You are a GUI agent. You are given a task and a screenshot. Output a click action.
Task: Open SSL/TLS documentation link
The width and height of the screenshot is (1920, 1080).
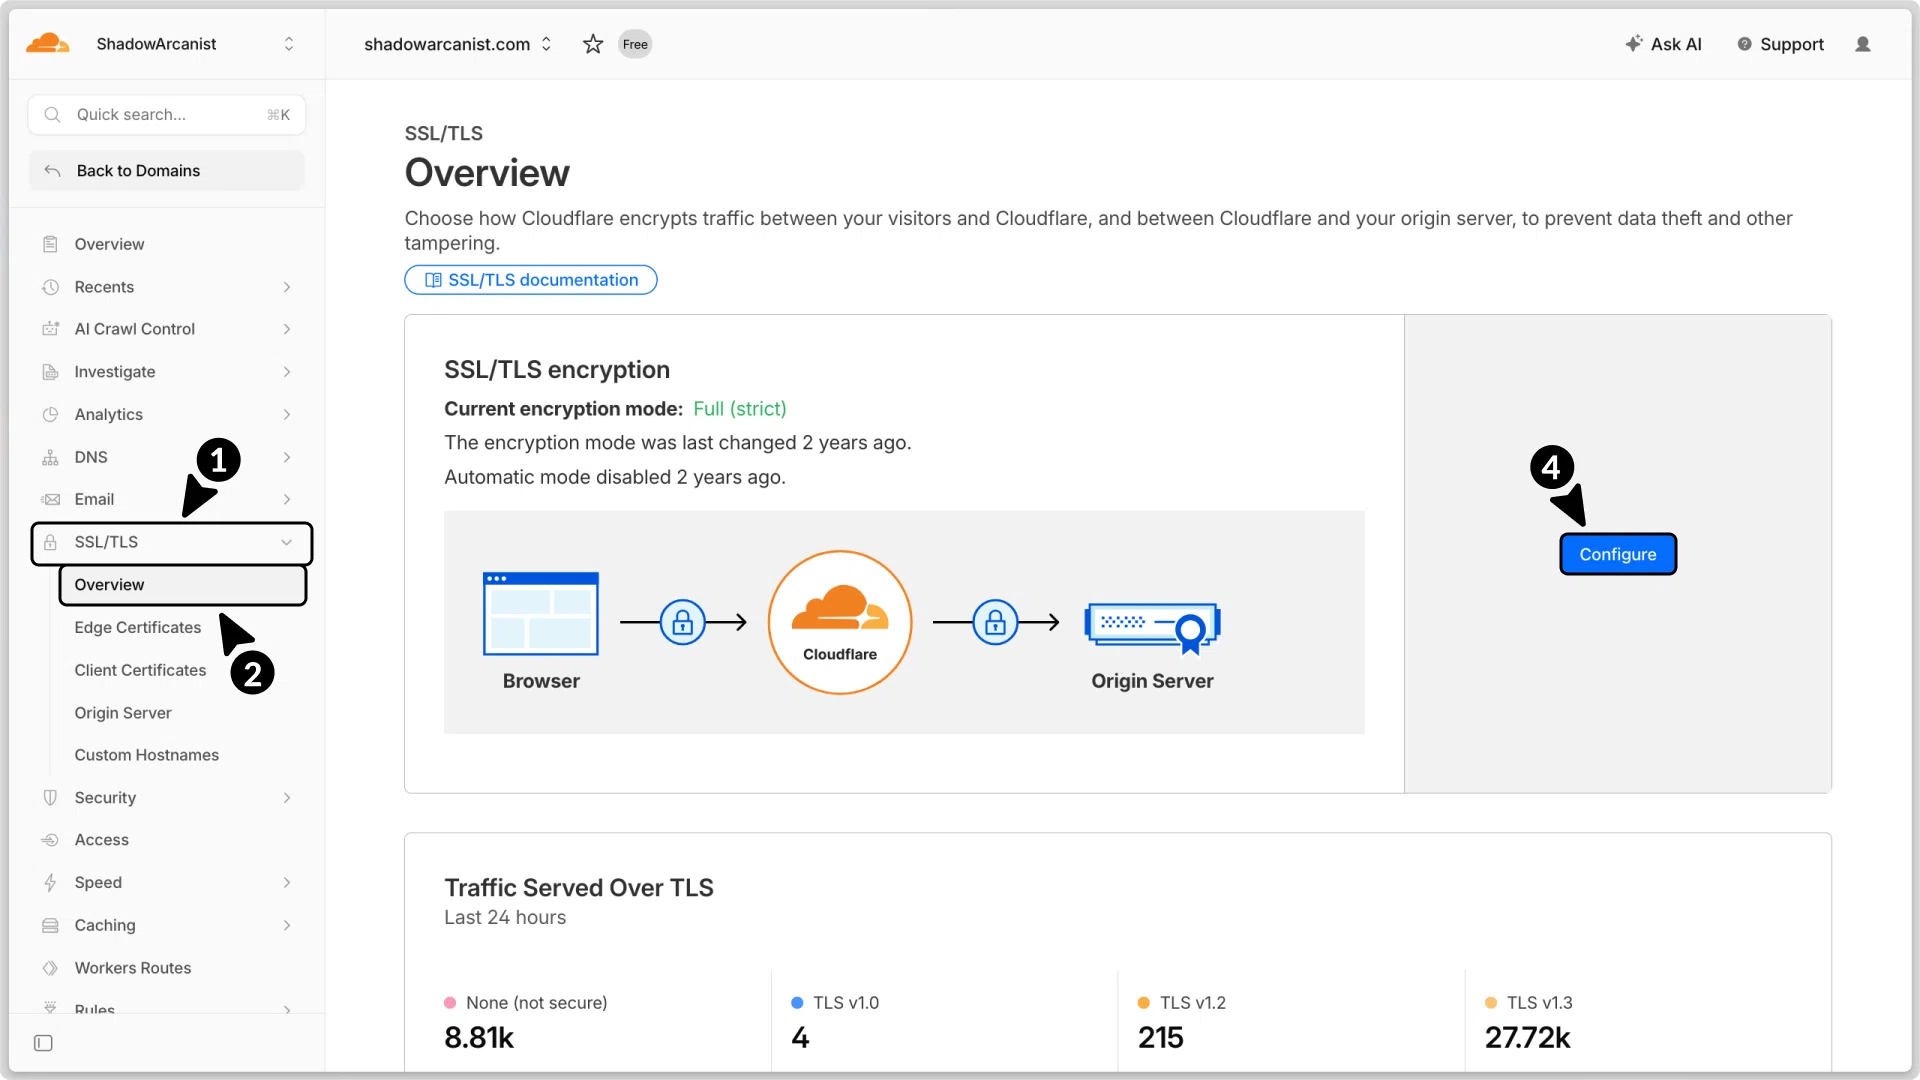(531, 280)
